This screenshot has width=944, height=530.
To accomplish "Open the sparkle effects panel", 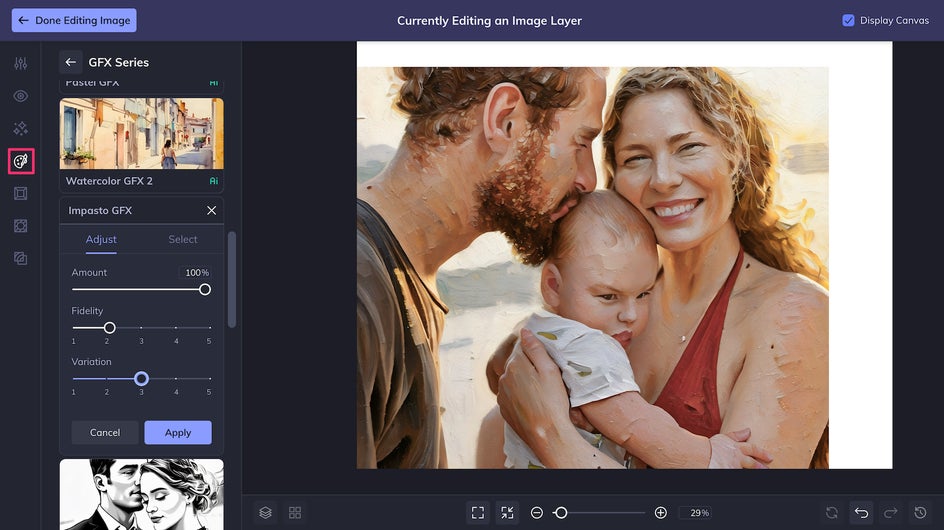I will (x=20, y=128).
